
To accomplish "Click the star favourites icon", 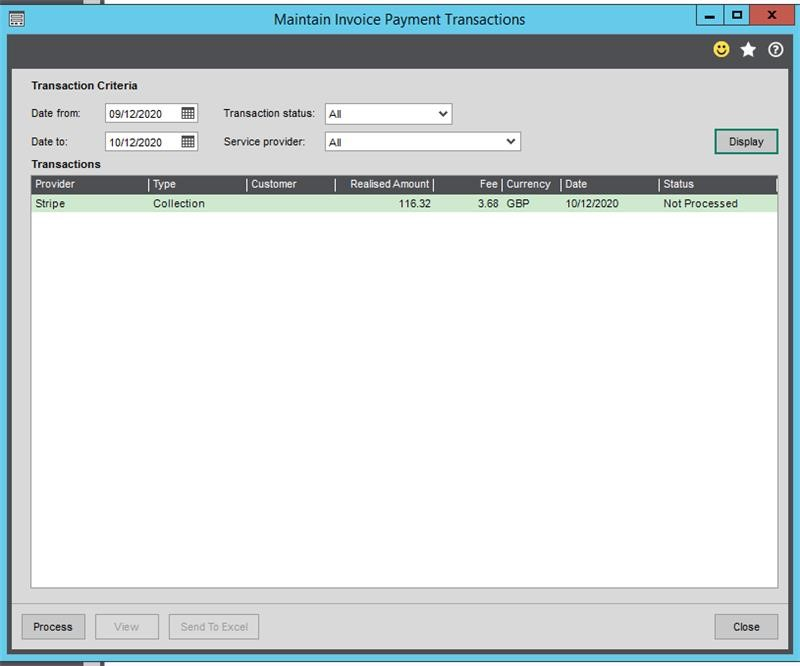I will [748, 50].
